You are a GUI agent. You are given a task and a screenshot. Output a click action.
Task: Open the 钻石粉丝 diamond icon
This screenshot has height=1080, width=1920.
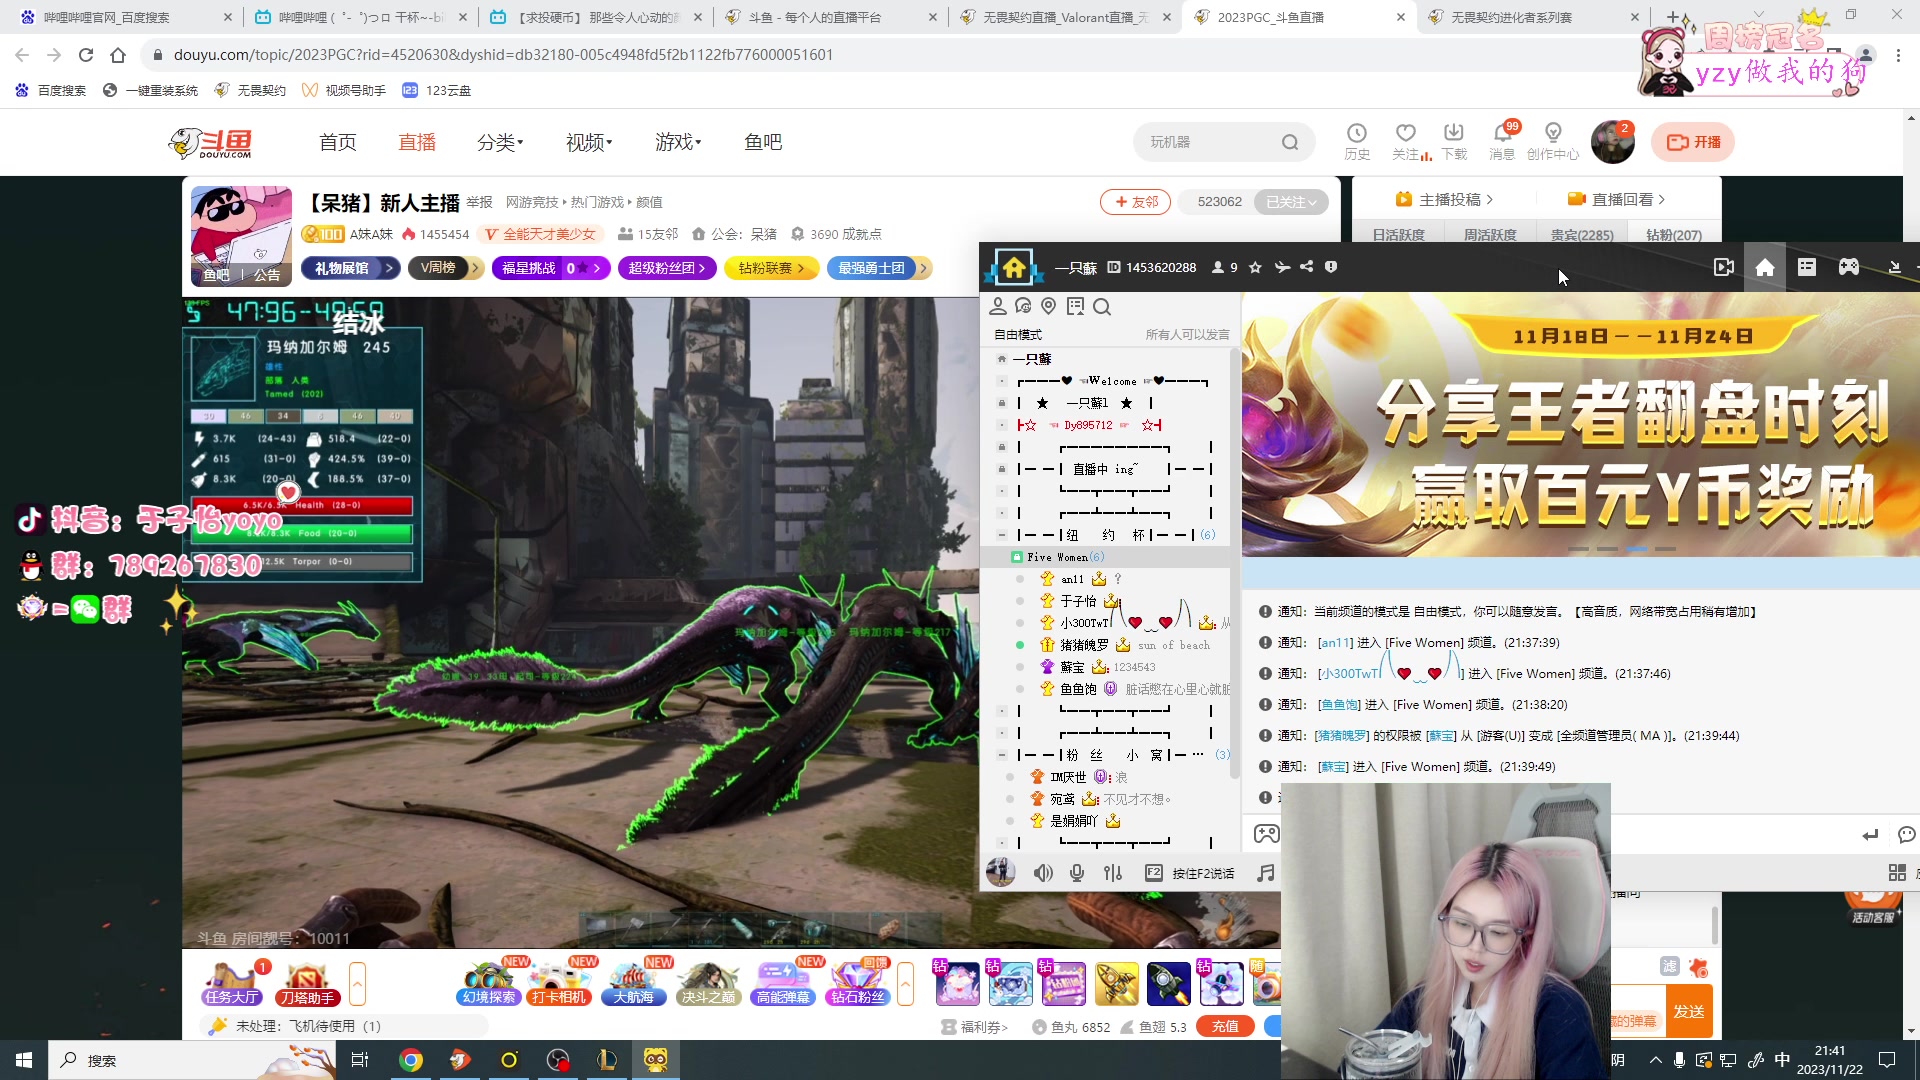[857, 984]
